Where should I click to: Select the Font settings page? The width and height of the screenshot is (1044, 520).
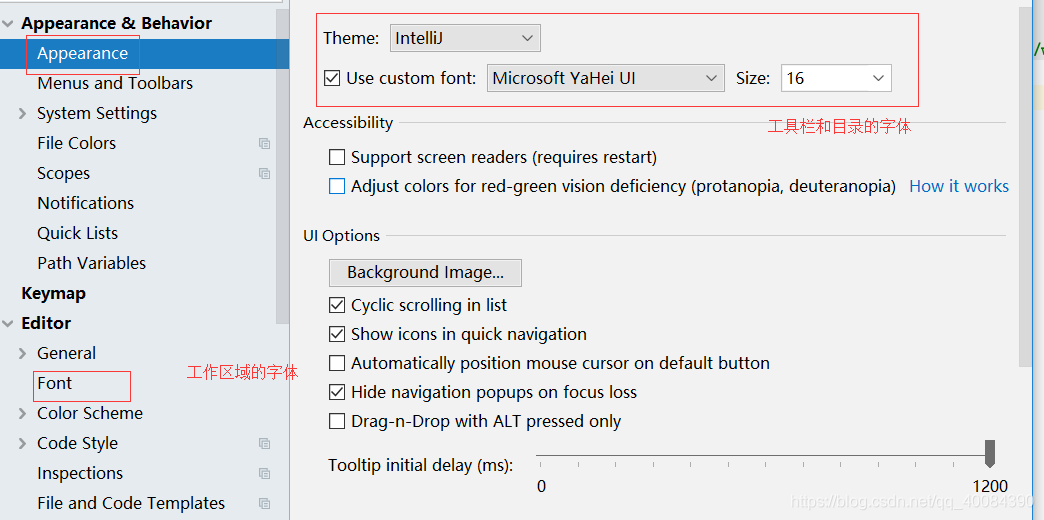click(x=55, y=384)
